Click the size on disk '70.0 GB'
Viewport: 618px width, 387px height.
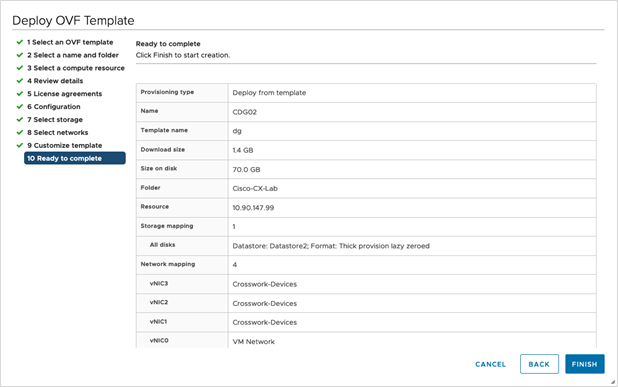(246, 169)
